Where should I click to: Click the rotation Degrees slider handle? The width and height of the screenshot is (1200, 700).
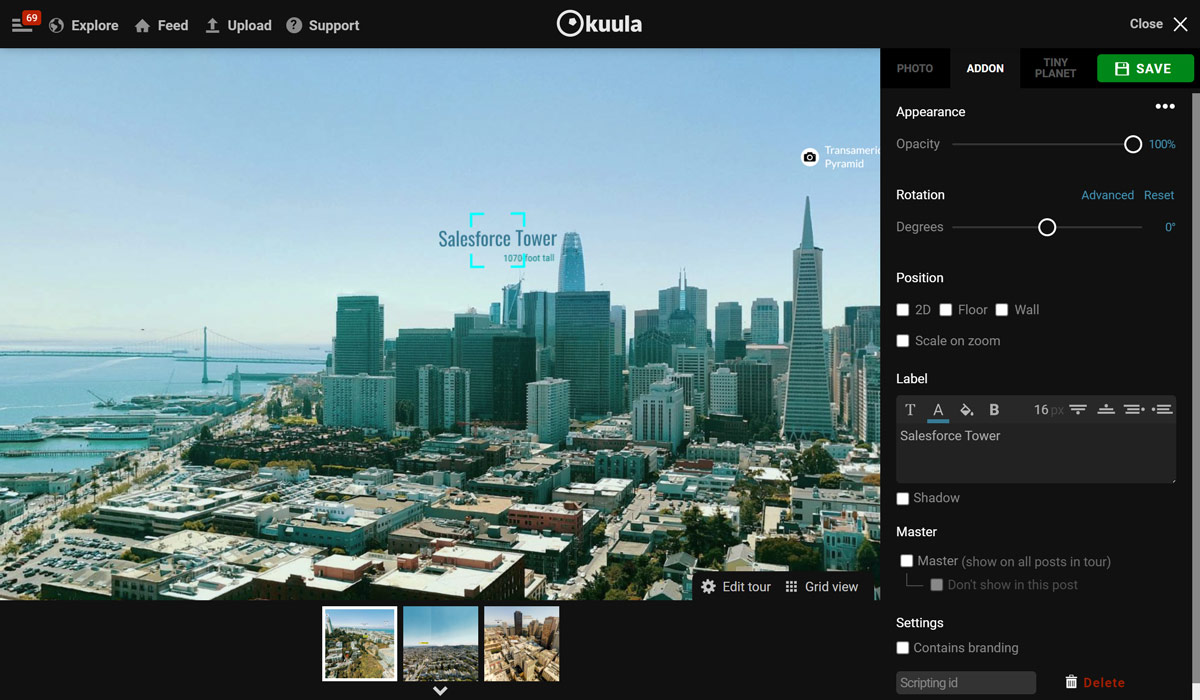1047,227
